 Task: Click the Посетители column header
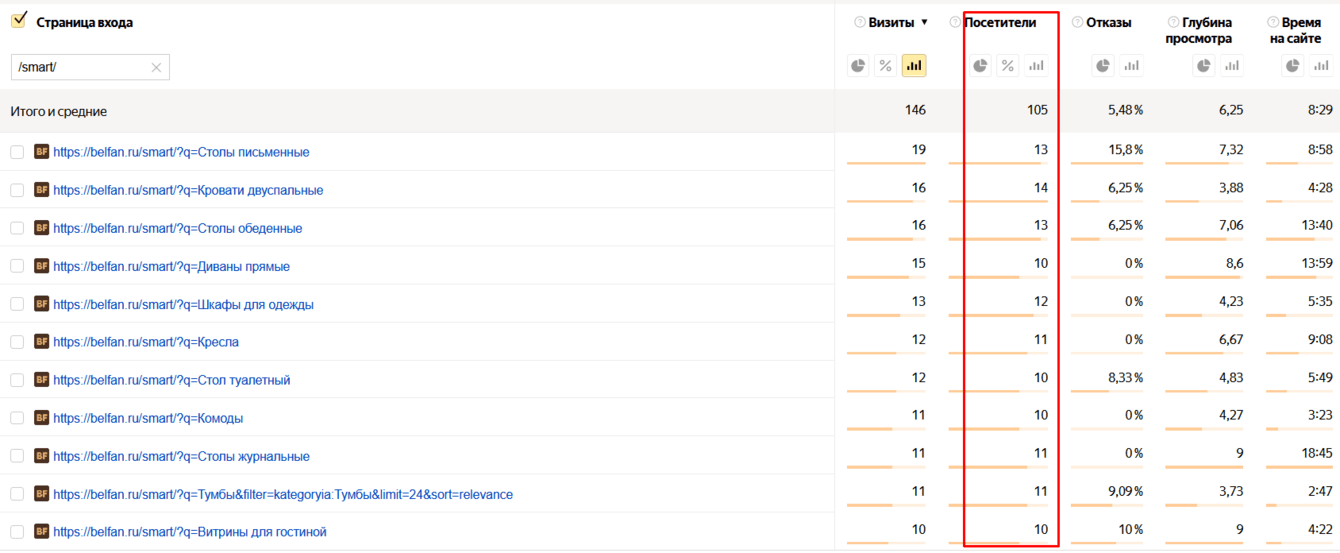[x=1000, y=22]
